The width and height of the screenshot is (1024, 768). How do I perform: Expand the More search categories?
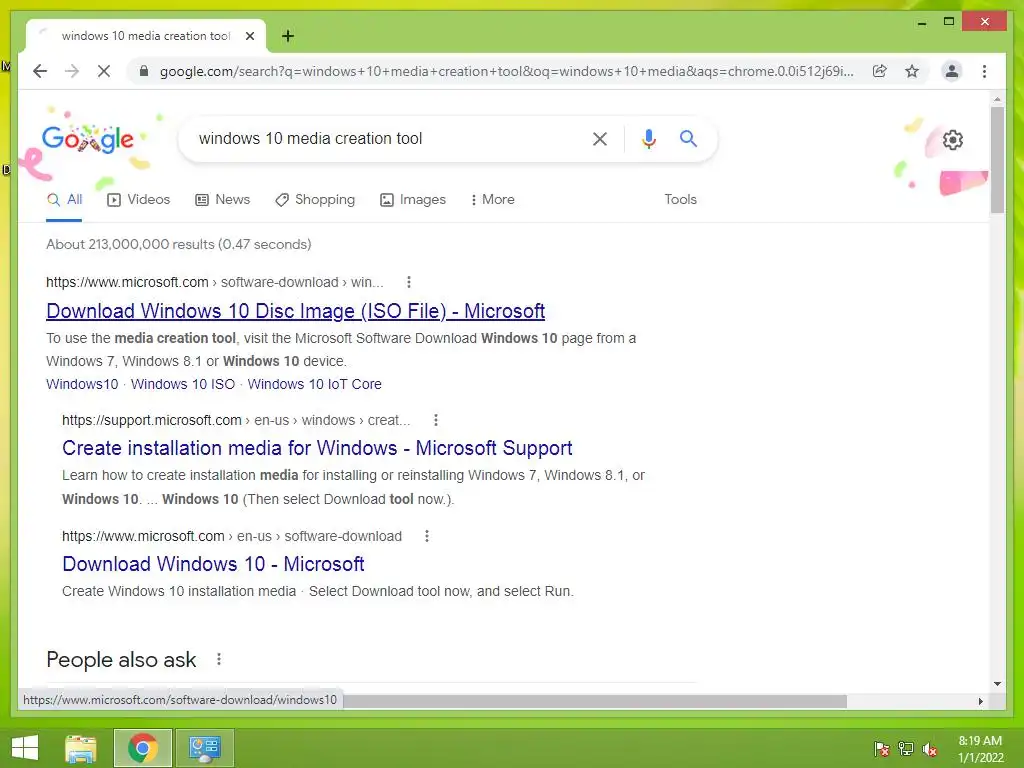coord(492,200)
